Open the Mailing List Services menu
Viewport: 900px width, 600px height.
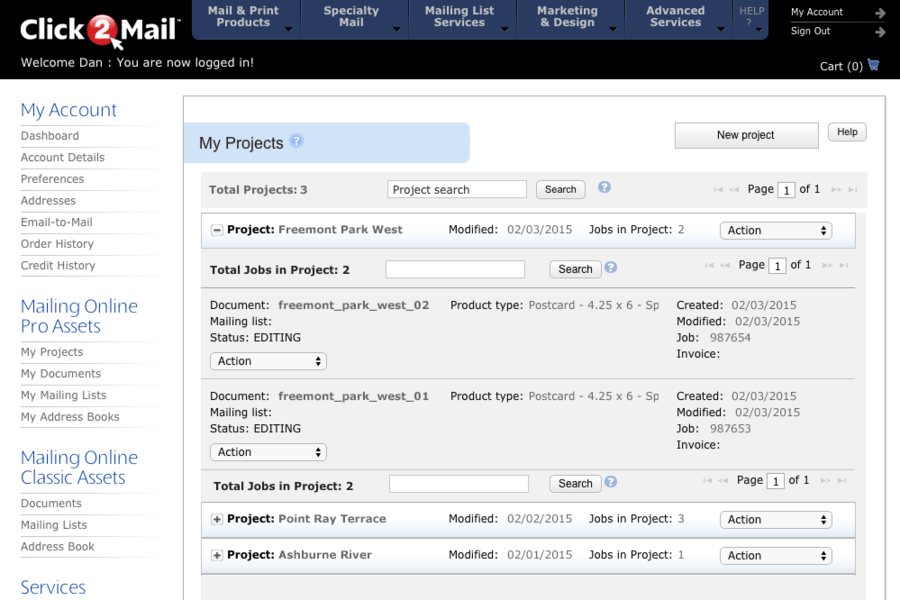click(459, 19)
